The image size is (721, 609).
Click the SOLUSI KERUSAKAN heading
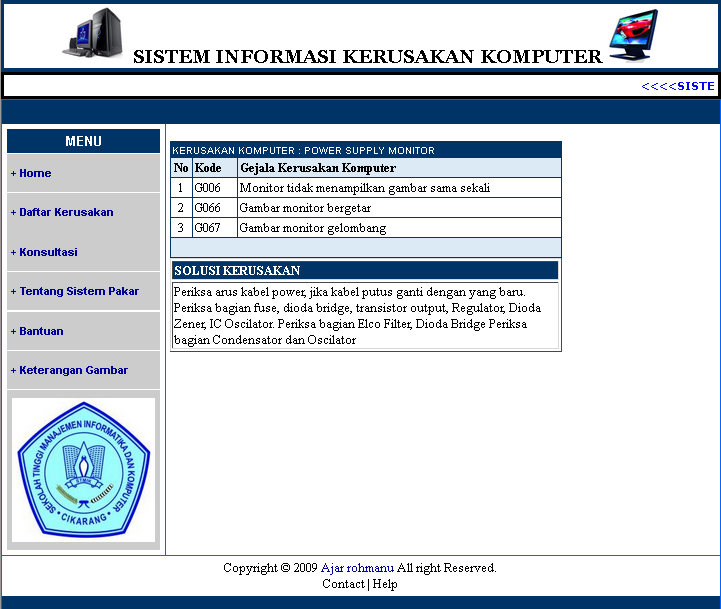point(365,270)
